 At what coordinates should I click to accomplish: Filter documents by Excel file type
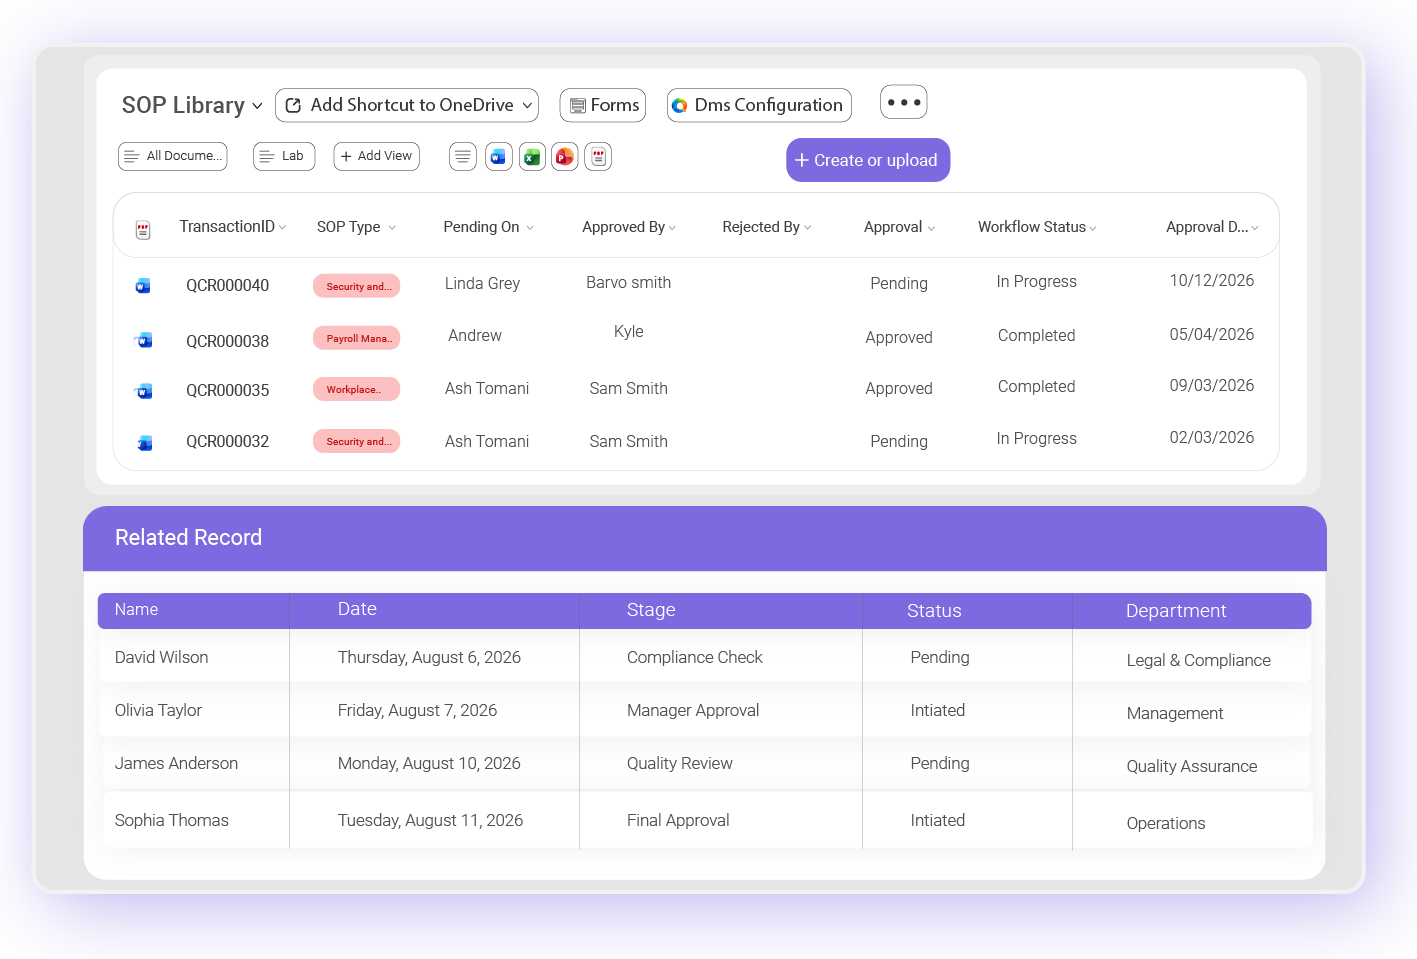(x=532, y=157)
